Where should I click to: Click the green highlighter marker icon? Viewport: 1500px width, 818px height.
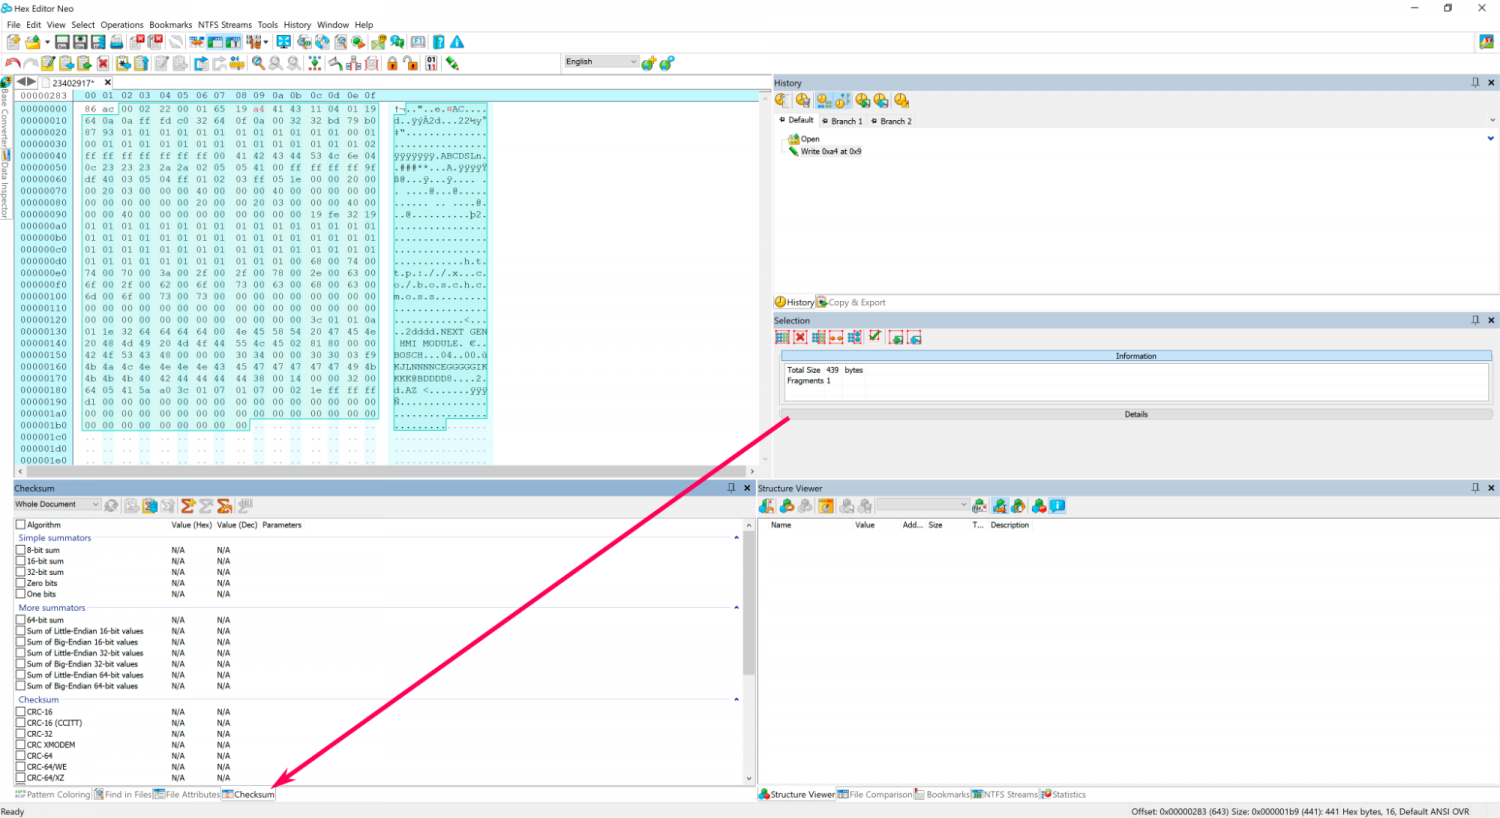(452, 63)
